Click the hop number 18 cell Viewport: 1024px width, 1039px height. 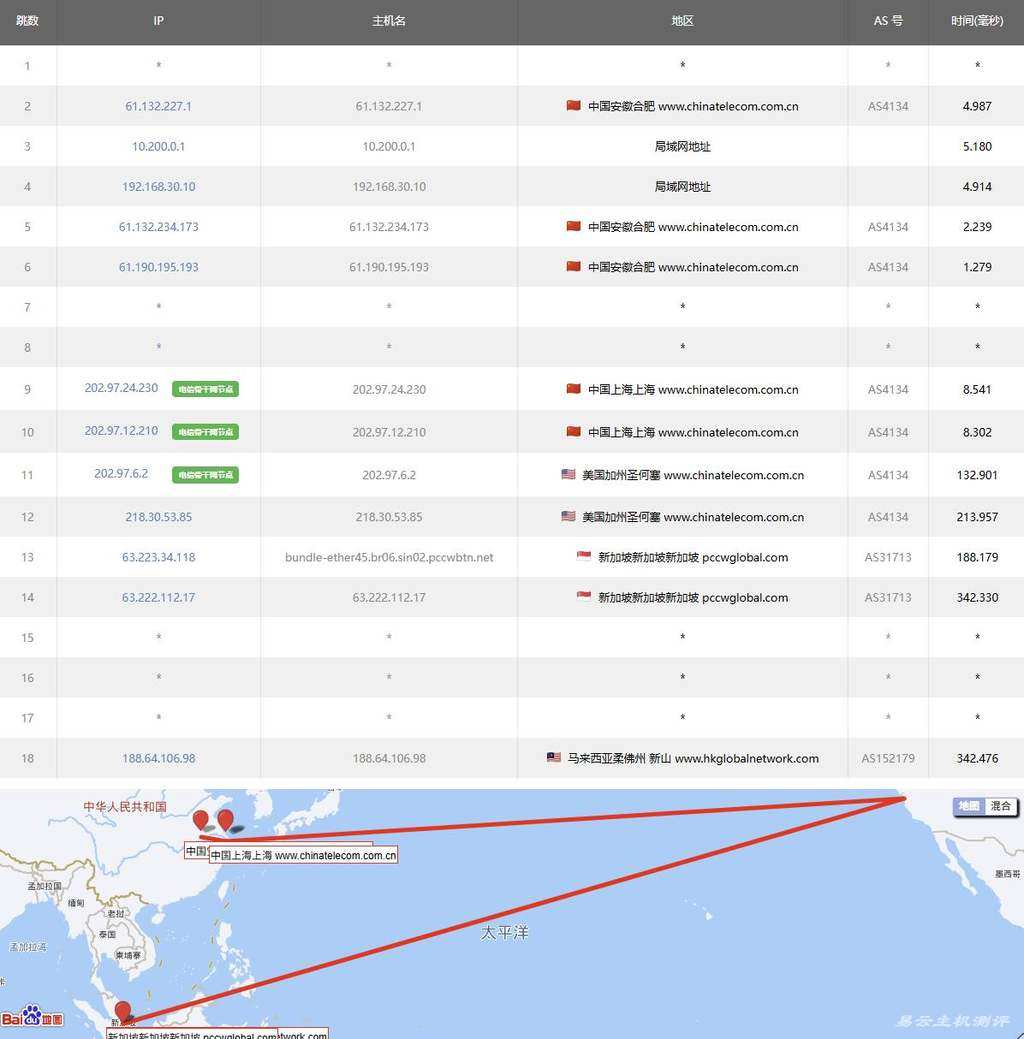[27, 758]
